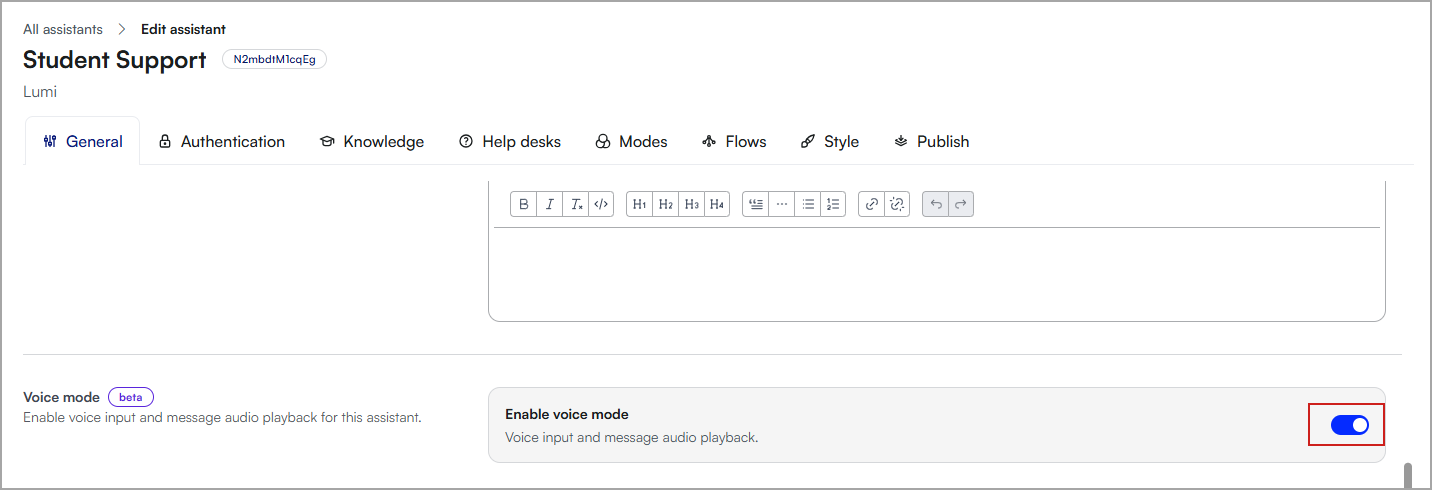Insert inline code formatting
This screenshot has height=490, width=1432.
pyautogui.click(x=601, y=204)
